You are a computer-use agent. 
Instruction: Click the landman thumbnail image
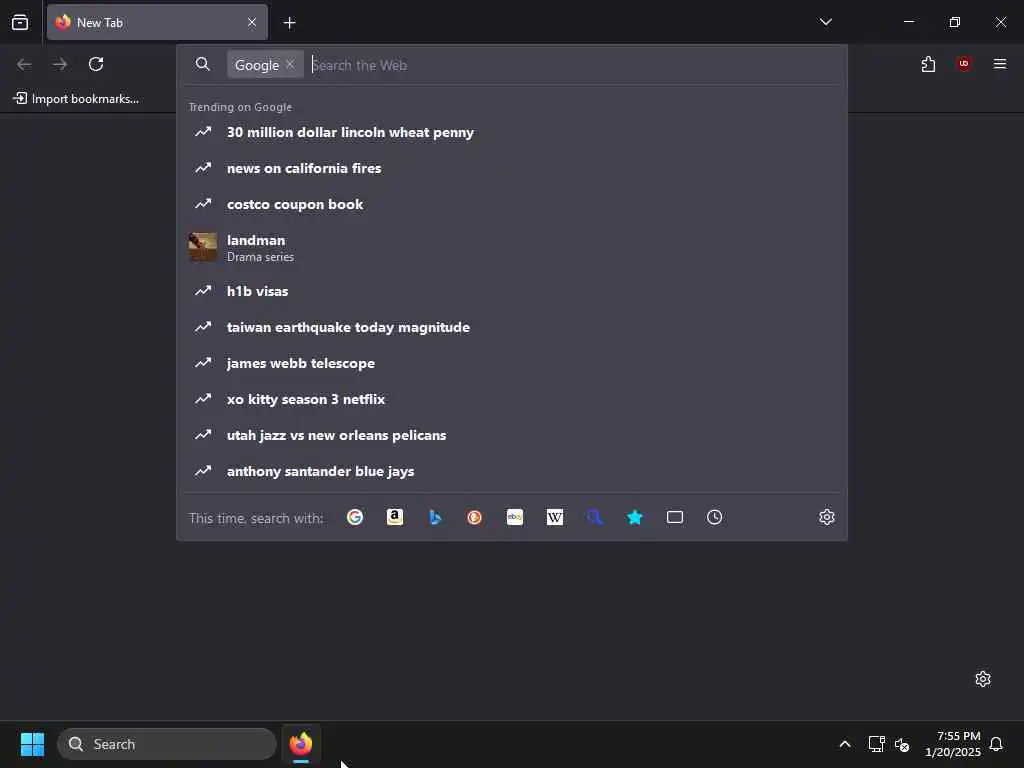(x=202, y=248)
